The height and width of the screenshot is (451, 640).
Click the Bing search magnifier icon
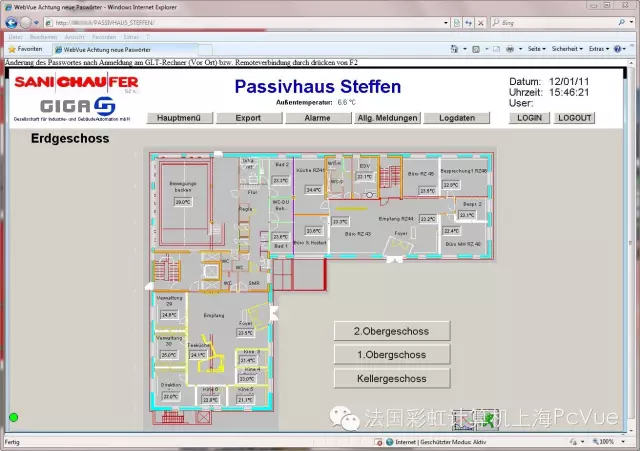click(x=621, y=22)
